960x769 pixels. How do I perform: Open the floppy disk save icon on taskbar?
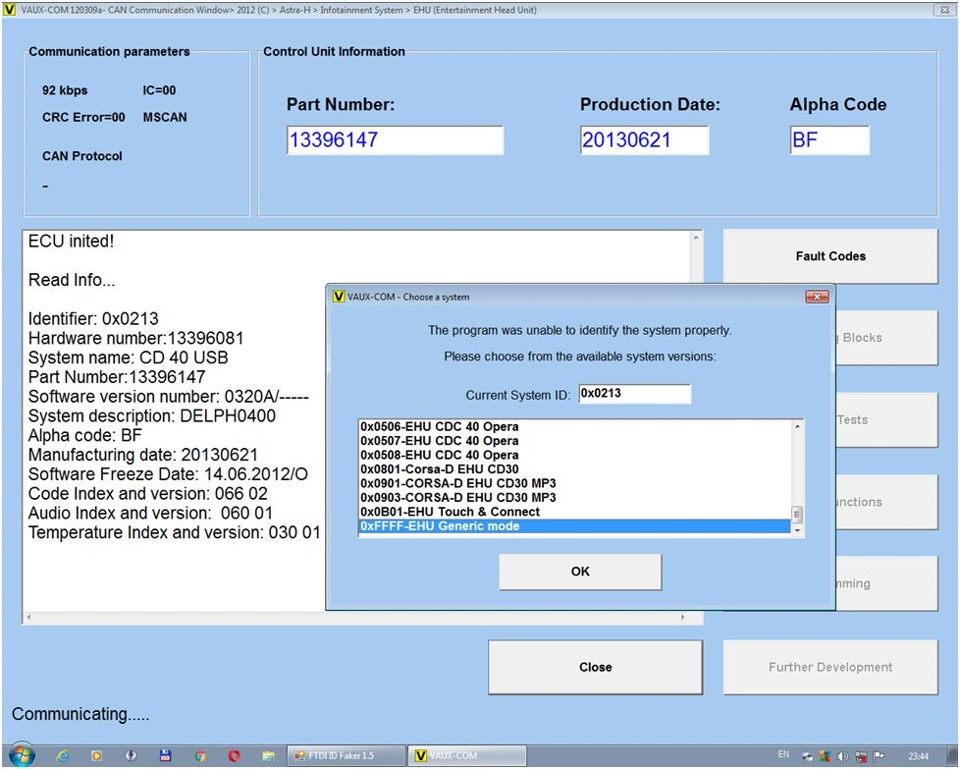pos(165,756)
